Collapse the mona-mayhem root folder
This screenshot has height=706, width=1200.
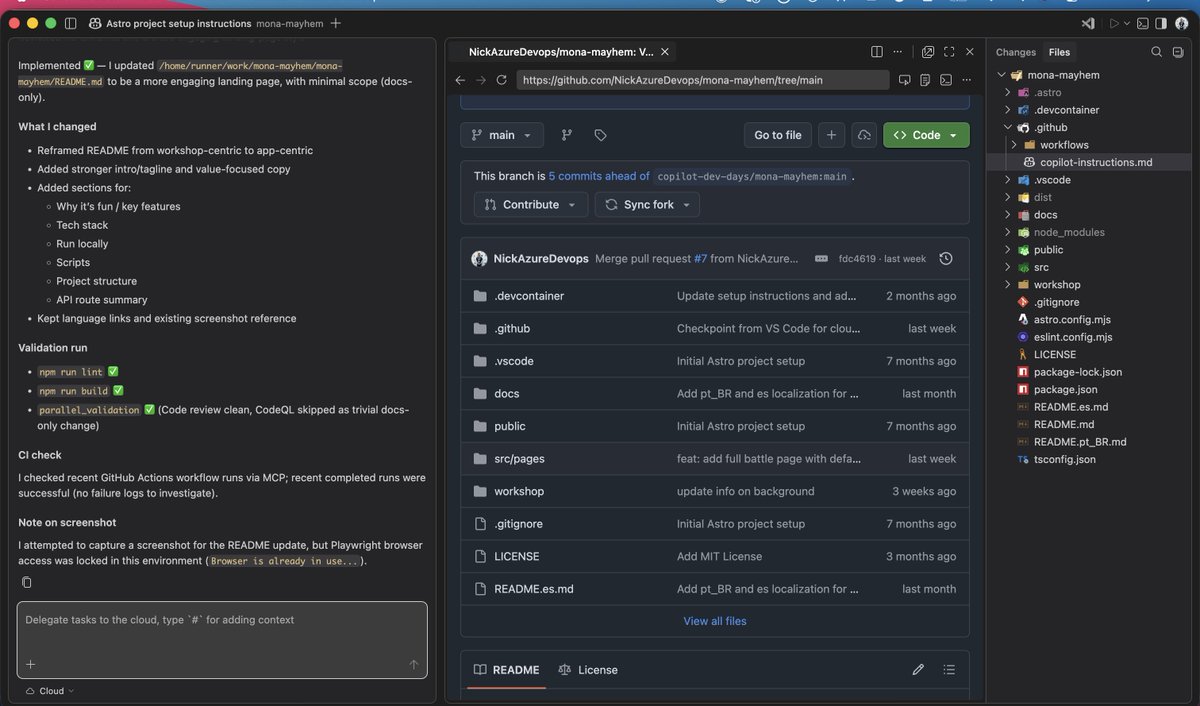click(x=1003, y=75)
